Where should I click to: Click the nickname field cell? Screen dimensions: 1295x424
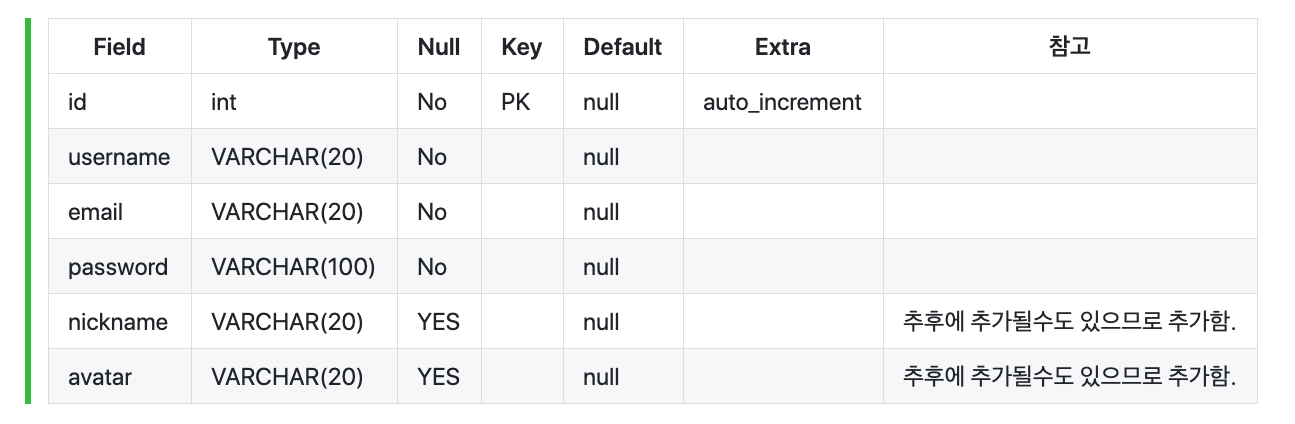pyautogui.click(x=120, y=322)
